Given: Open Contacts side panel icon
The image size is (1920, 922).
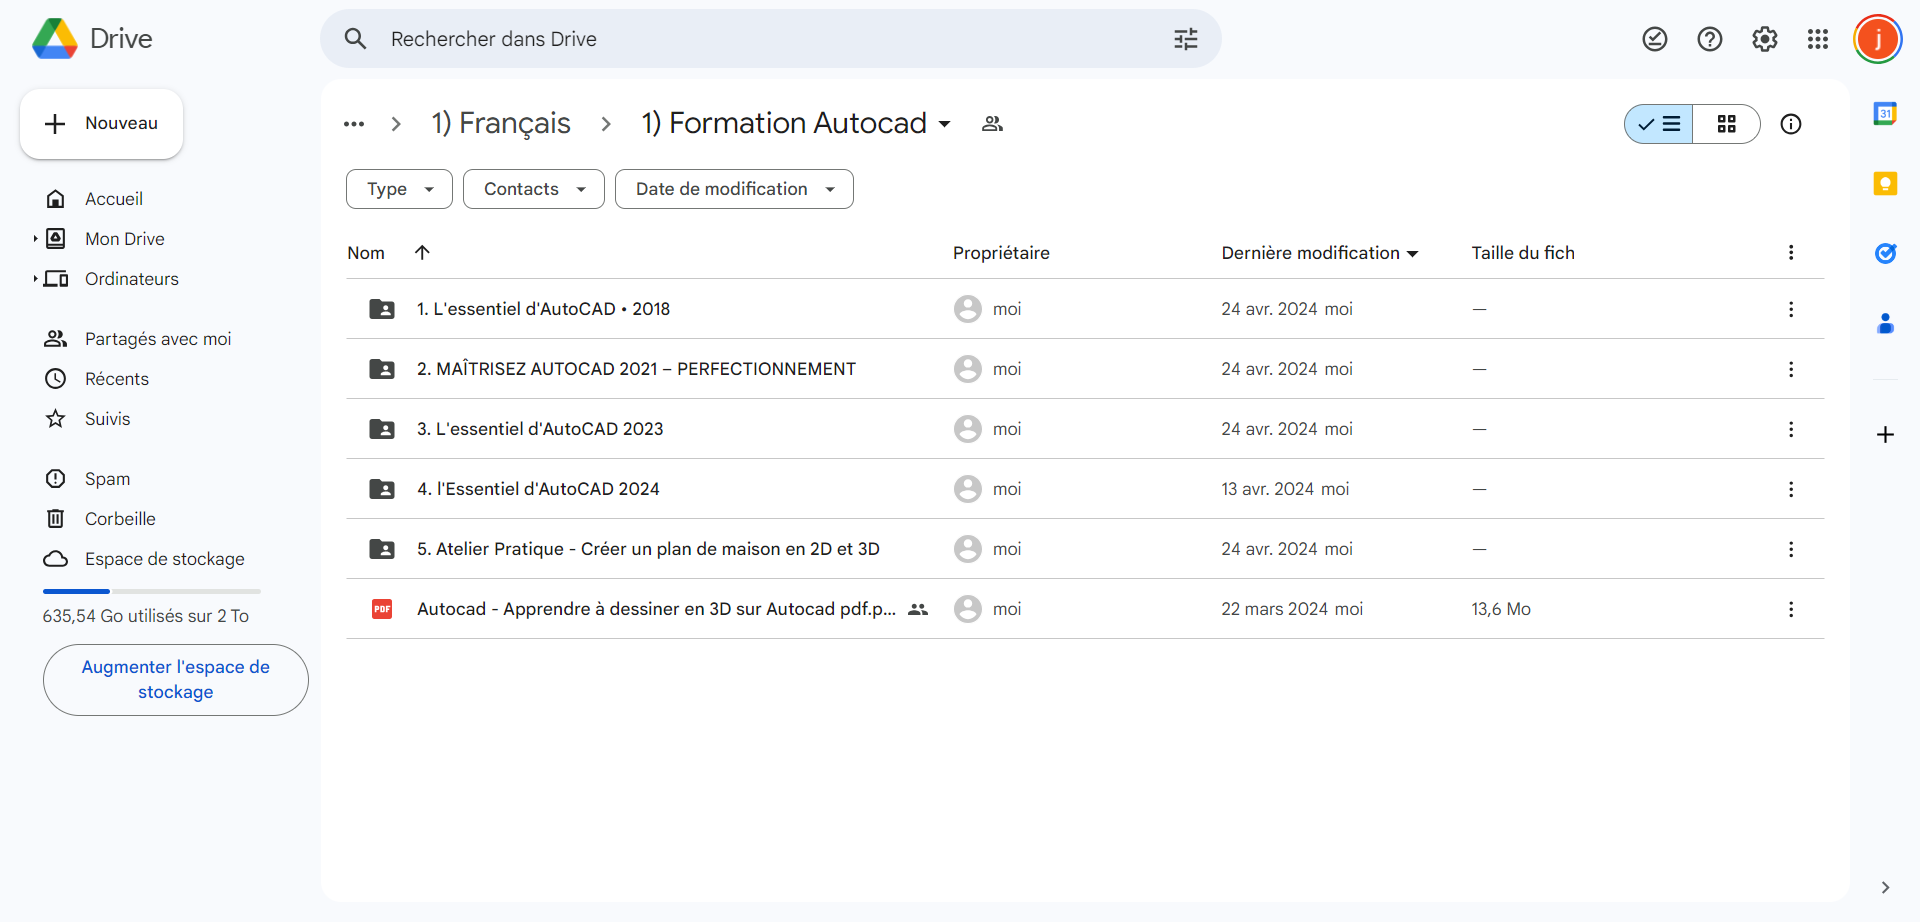Looking at the screenshot, I should pos(1885,323).
